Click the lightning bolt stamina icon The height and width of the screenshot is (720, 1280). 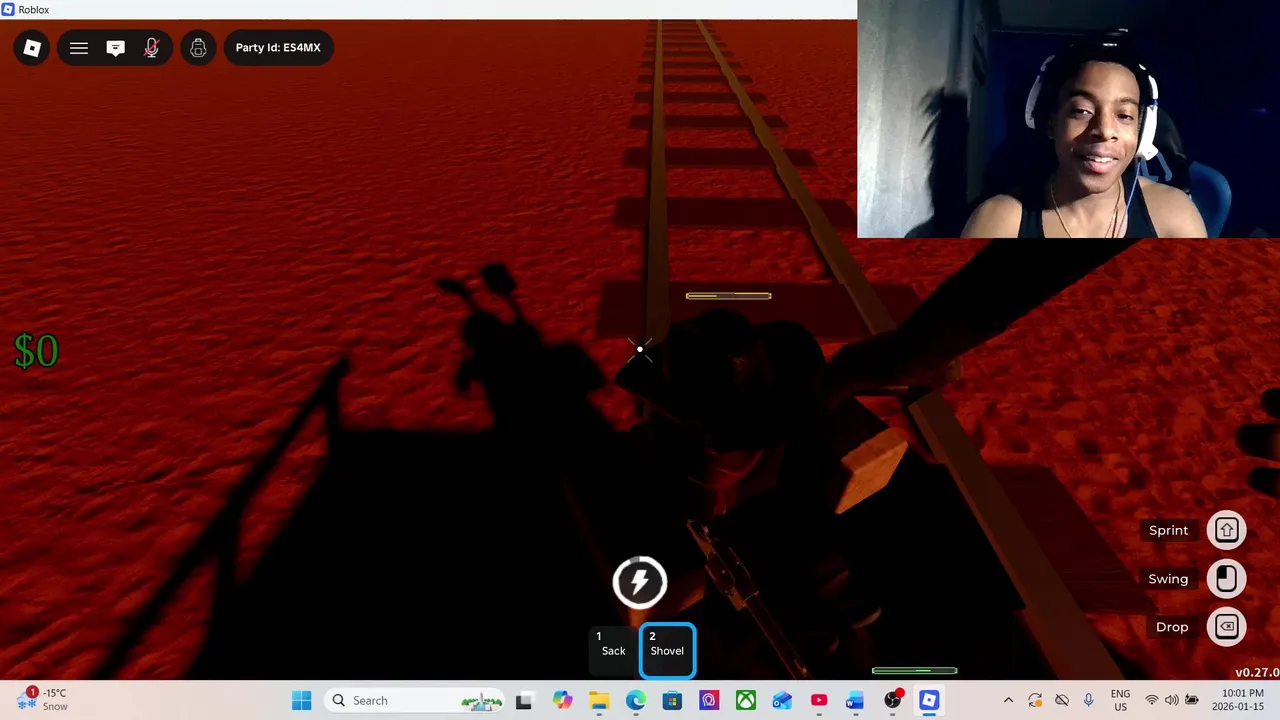point(640,582)
